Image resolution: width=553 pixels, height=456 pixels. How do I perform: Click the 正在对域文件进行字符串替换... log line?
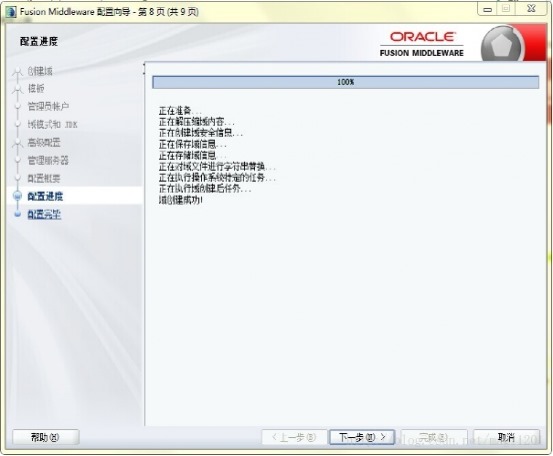click(x=217, y=166)
